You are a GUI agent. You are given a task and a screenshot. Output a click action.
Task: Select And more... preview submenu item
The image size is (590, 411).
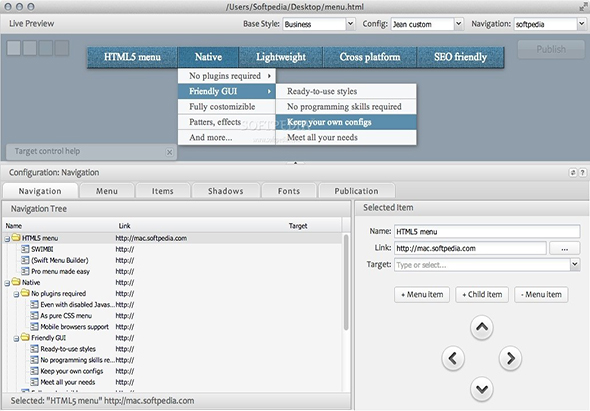227,138
